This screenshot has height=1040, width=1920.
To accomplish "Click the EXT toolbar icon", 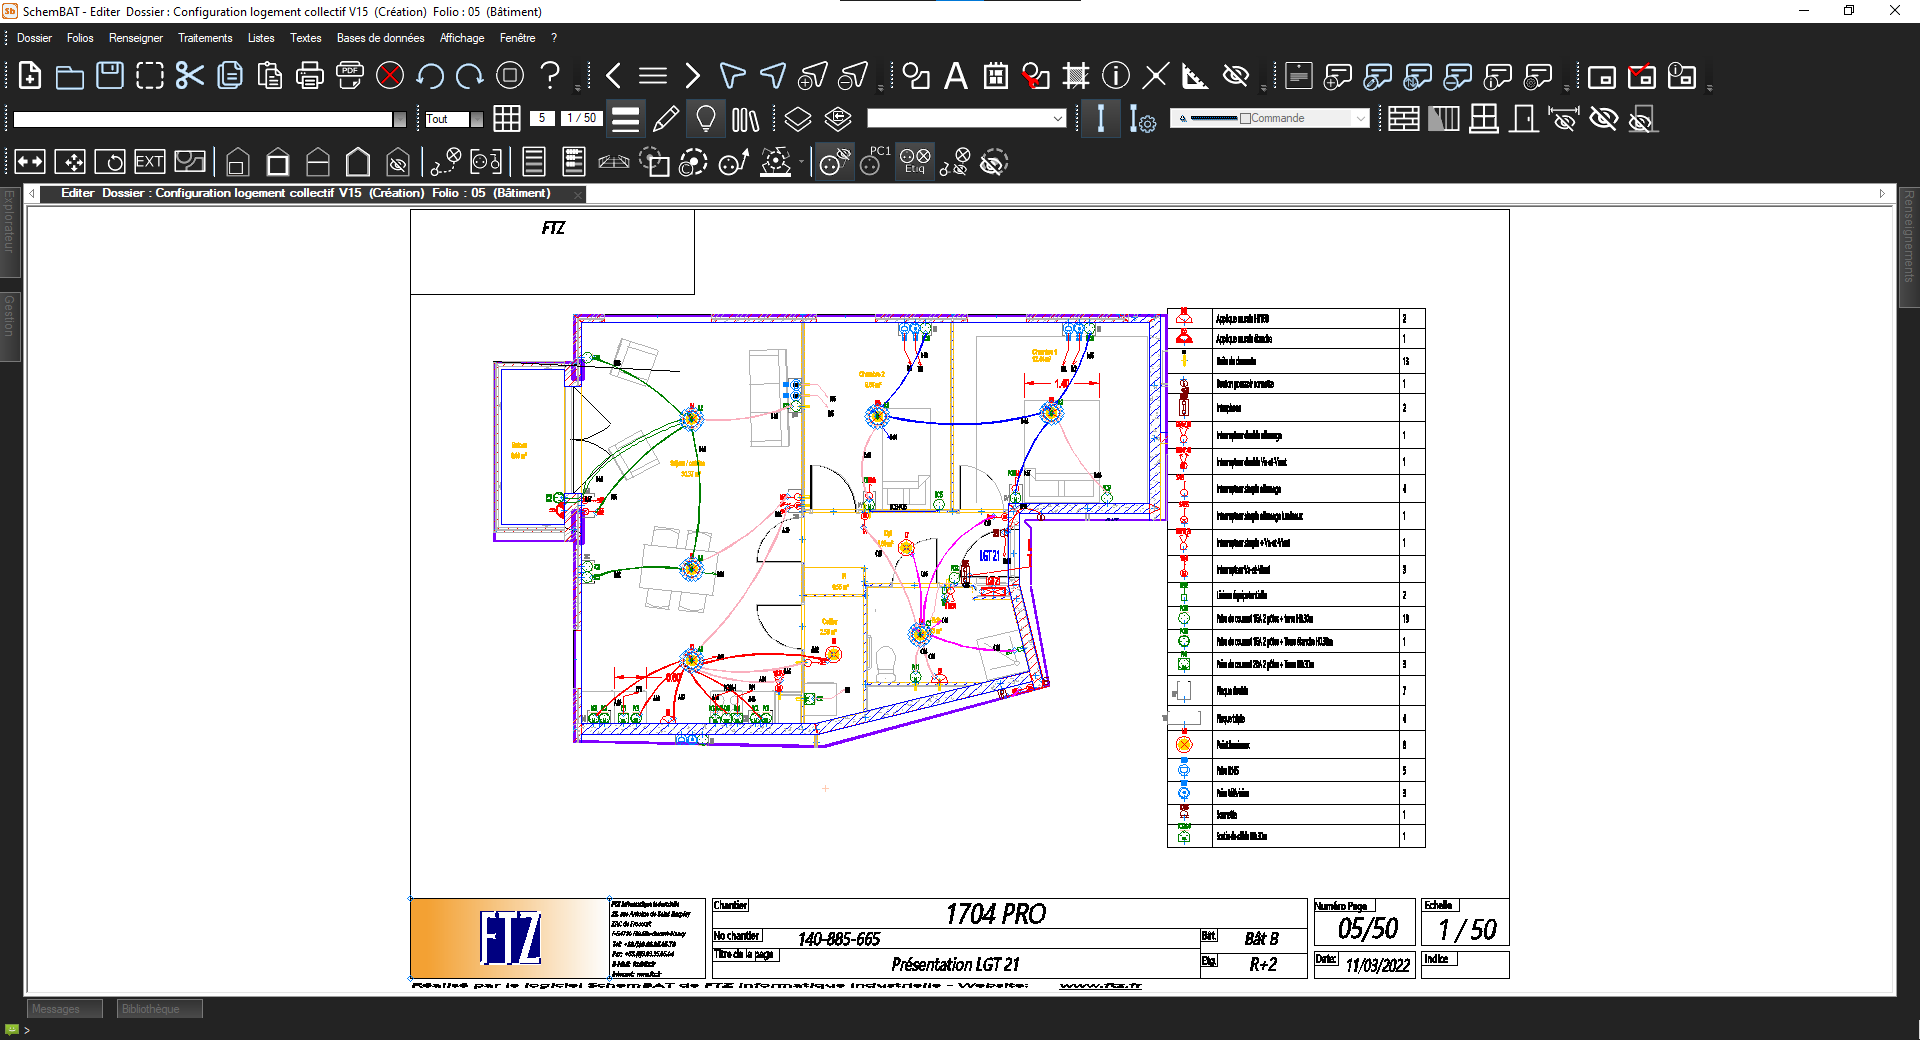I will (x=149, y=162).
